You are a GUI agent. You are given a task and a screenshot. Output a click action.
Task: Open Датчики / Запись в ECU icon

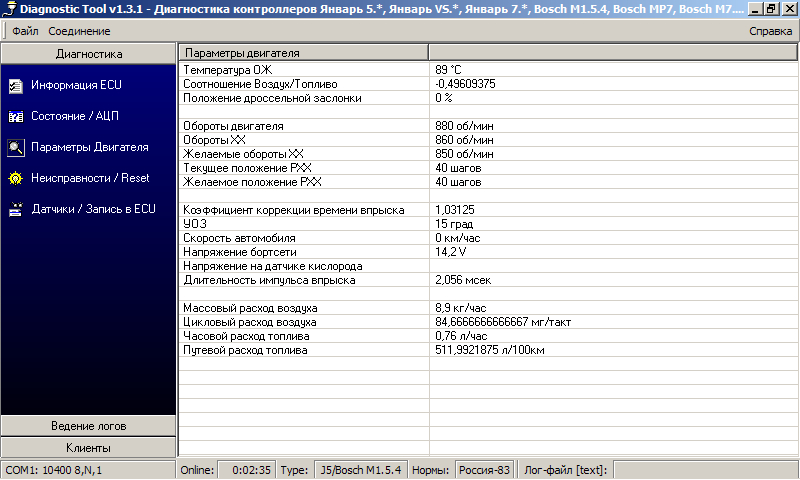tap(15, 209)
